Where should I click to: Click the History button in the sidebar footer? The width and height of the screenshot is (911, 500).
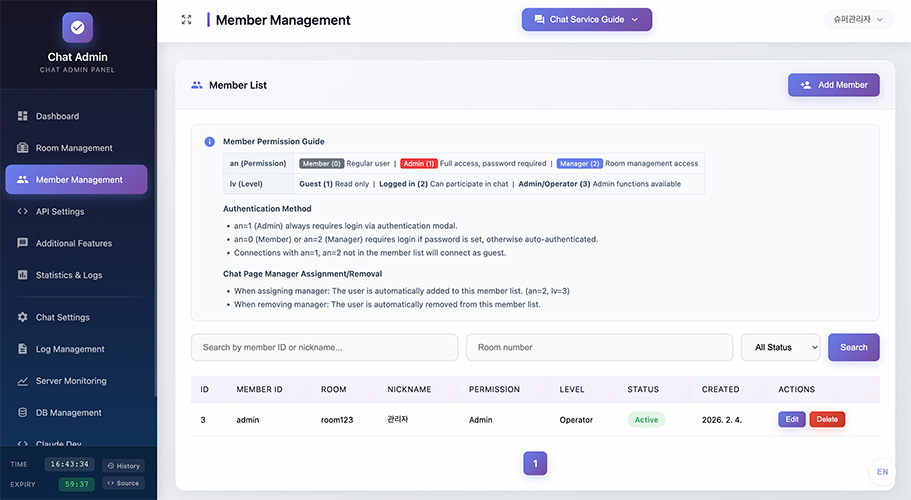pyautogui.click(x=124, y=466)
